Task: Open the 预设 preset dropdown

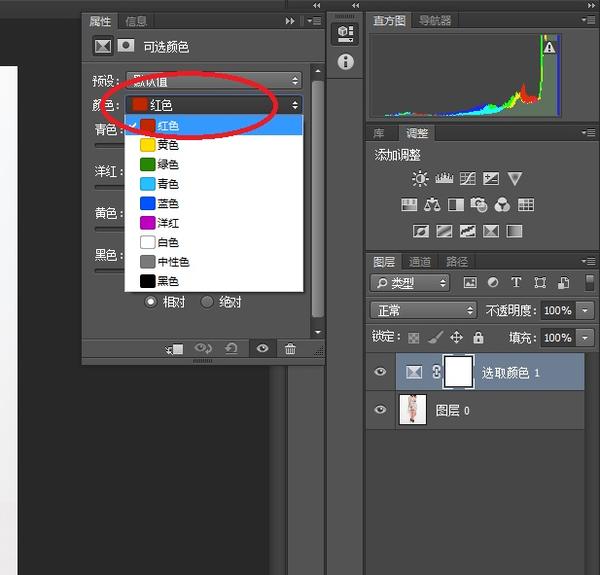Action: (214, 81)
